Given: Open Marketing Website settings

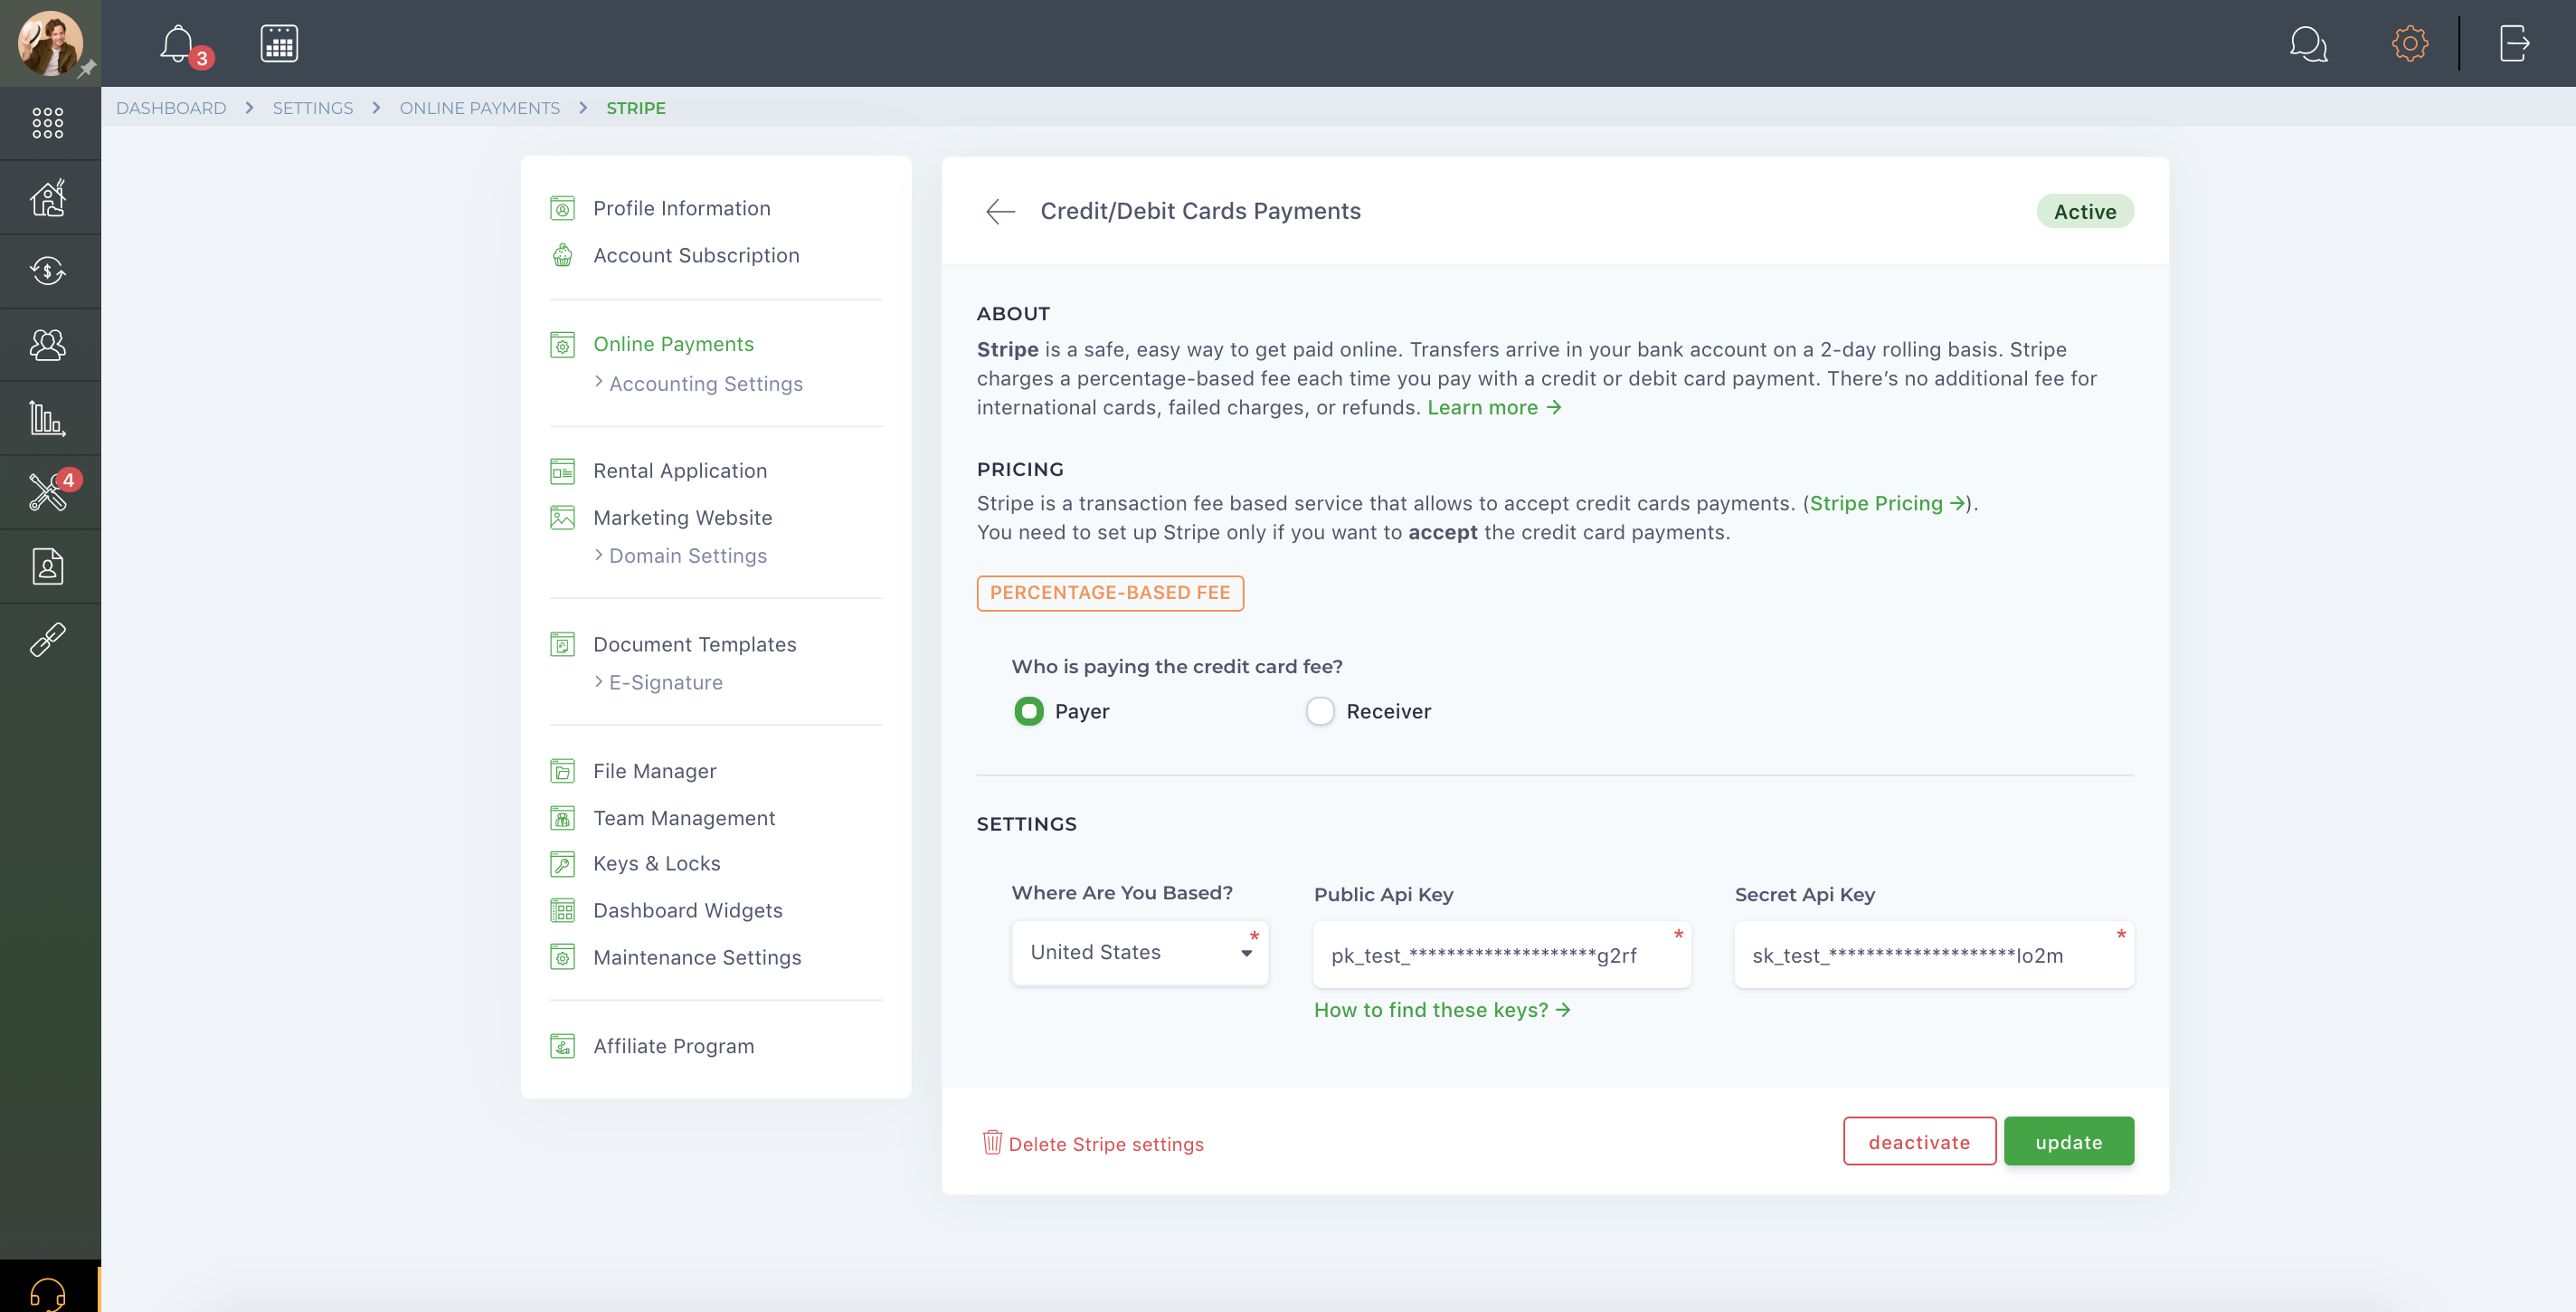Looking at the screenshot, I should [x=683, y=518].
